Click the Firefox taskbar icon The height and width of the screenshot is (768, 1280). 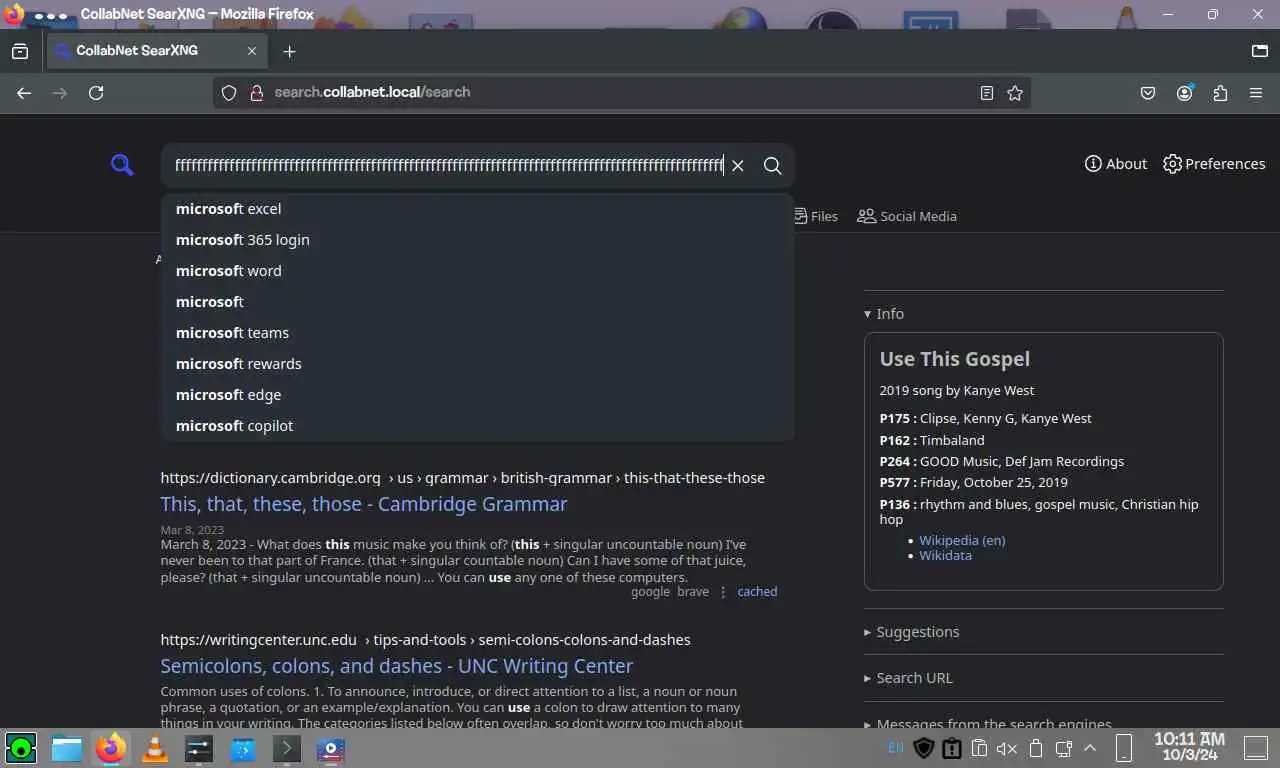(111, 748)
